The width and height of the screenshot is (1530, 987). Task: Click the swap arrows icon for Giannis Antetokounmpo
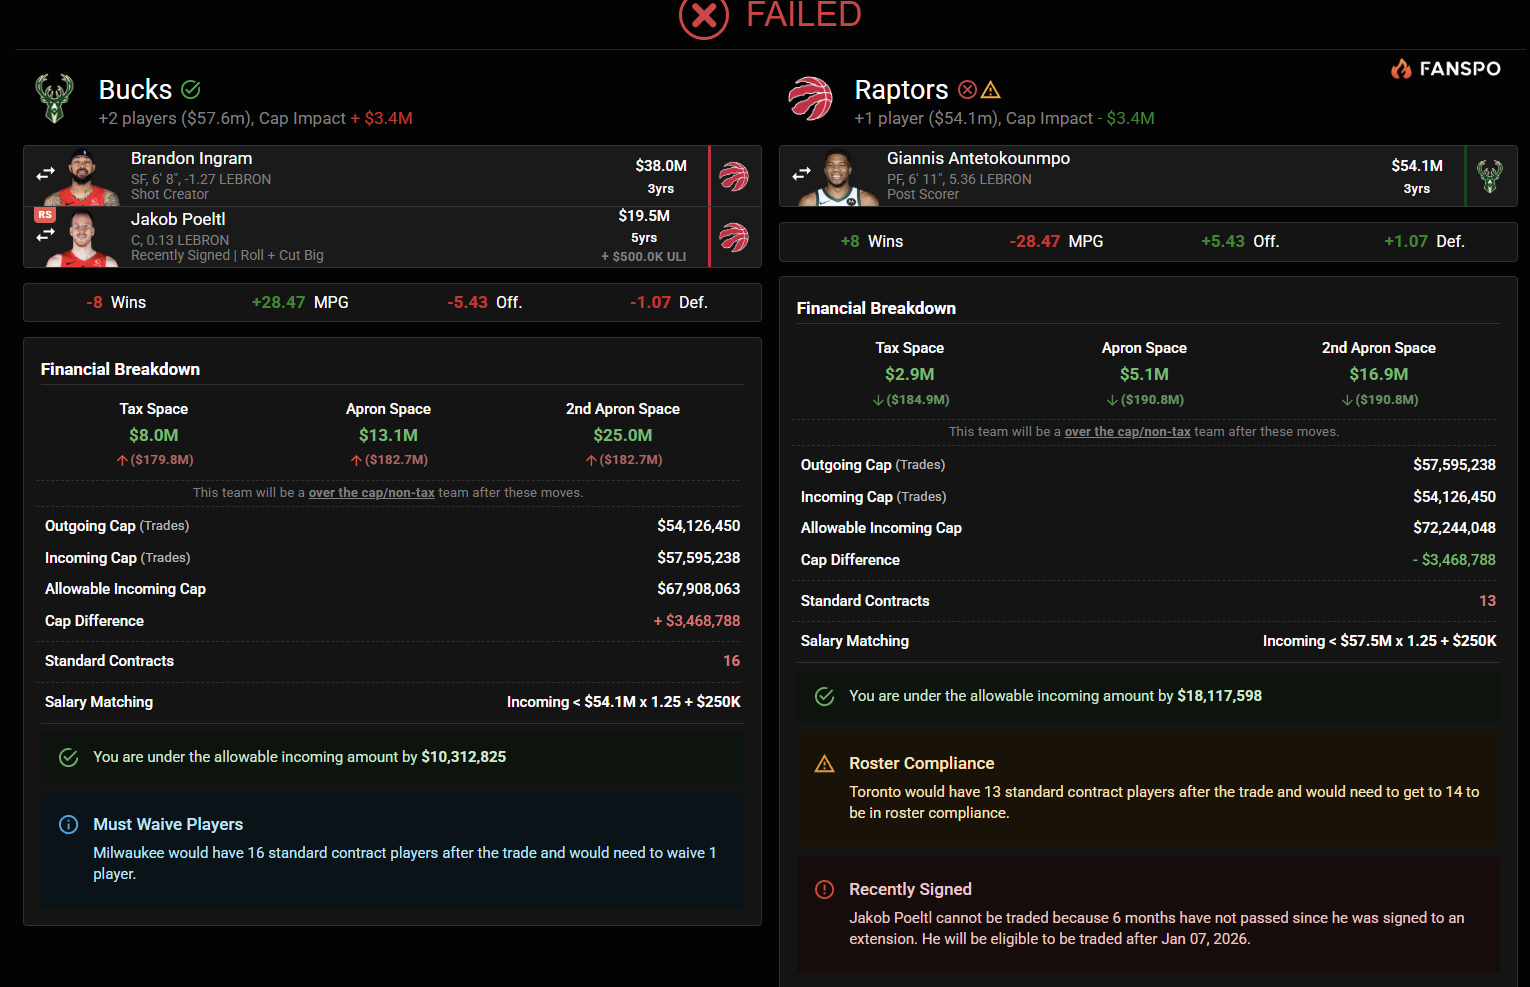[802, 174]
